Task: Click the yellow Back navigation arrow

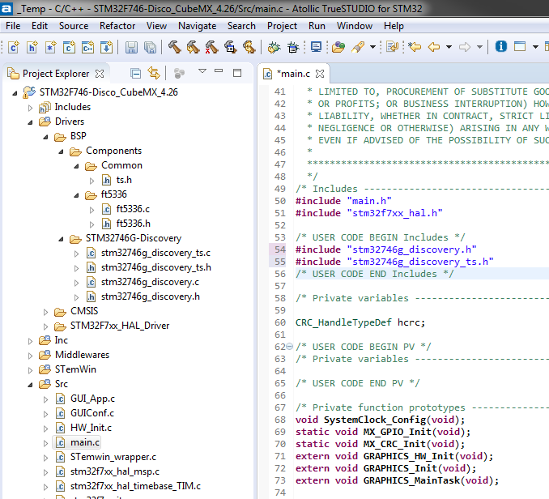Action: coord(434,47)
